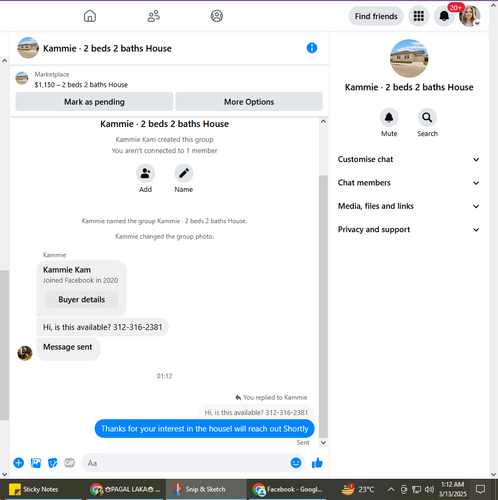Open the Friends icon in top navigation
The height and width of the screenshot is (500, 498).
coord(153,16)
